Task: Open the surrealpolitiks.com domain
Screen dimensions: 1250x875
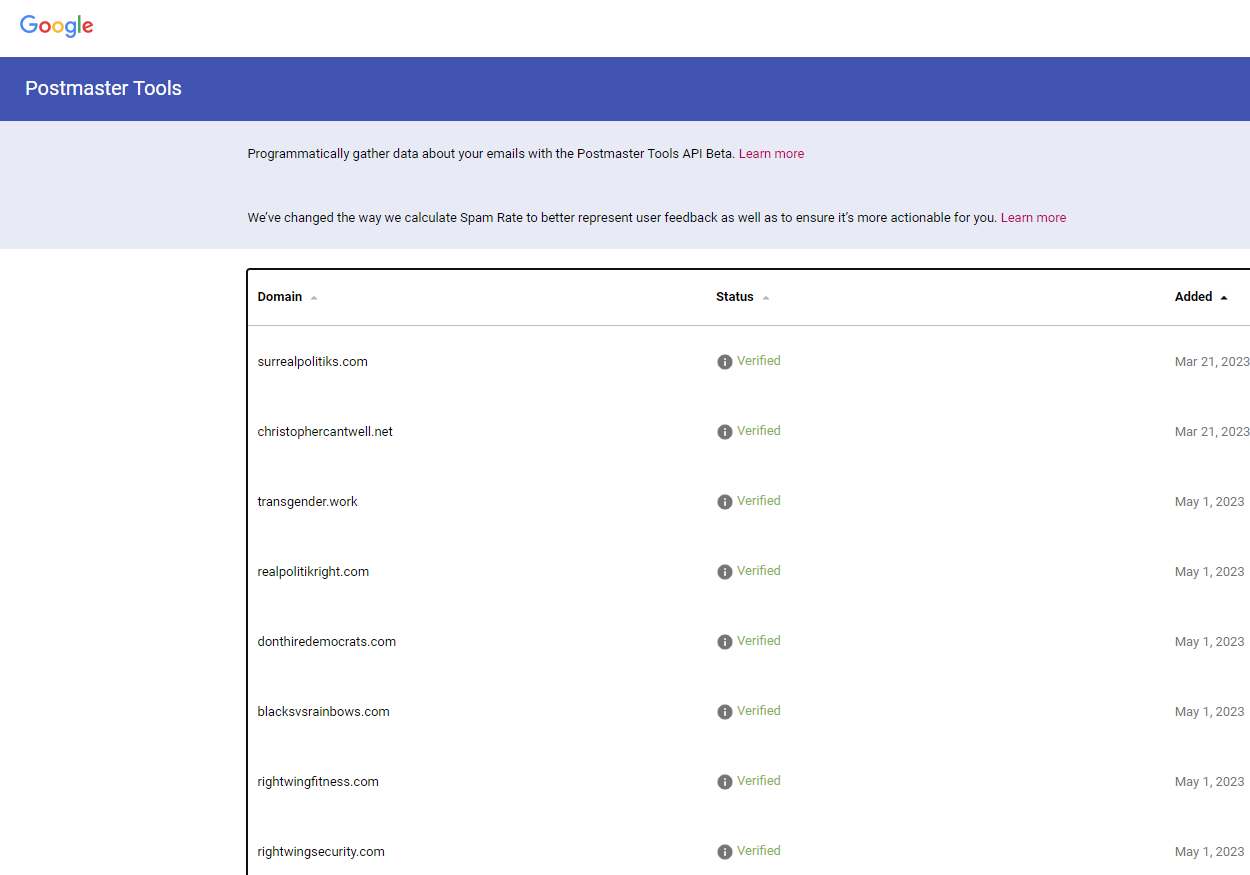Action: [312, 362]
